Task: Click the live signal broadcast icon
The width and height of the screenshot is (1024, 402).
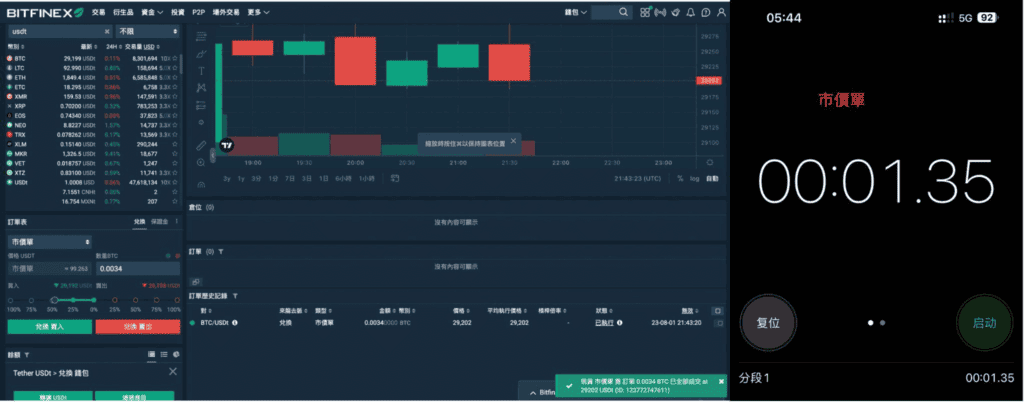Action: [660, 12]
